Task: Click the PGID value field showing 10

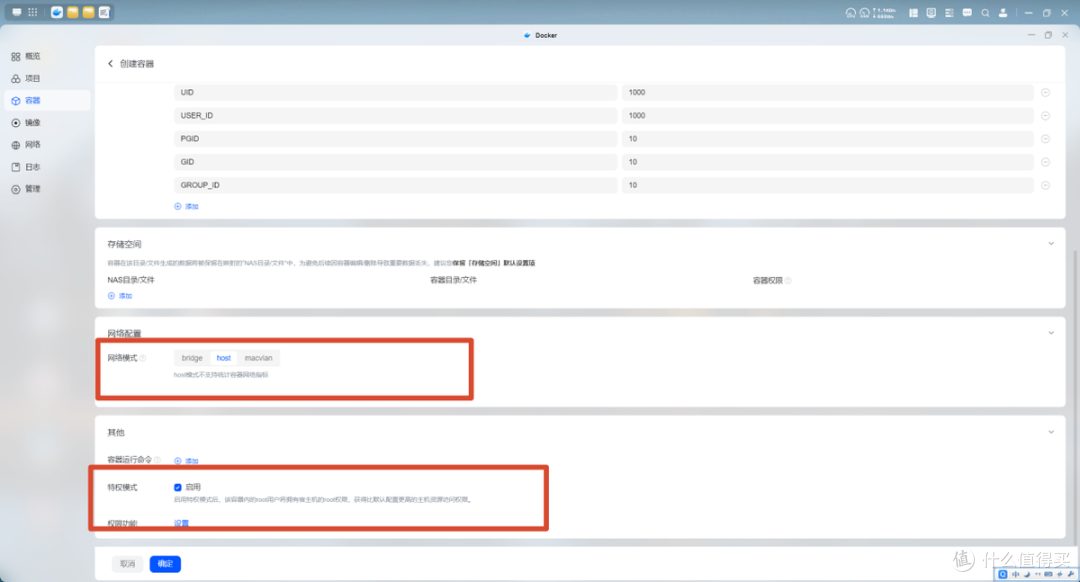Action: pos(827,138)
